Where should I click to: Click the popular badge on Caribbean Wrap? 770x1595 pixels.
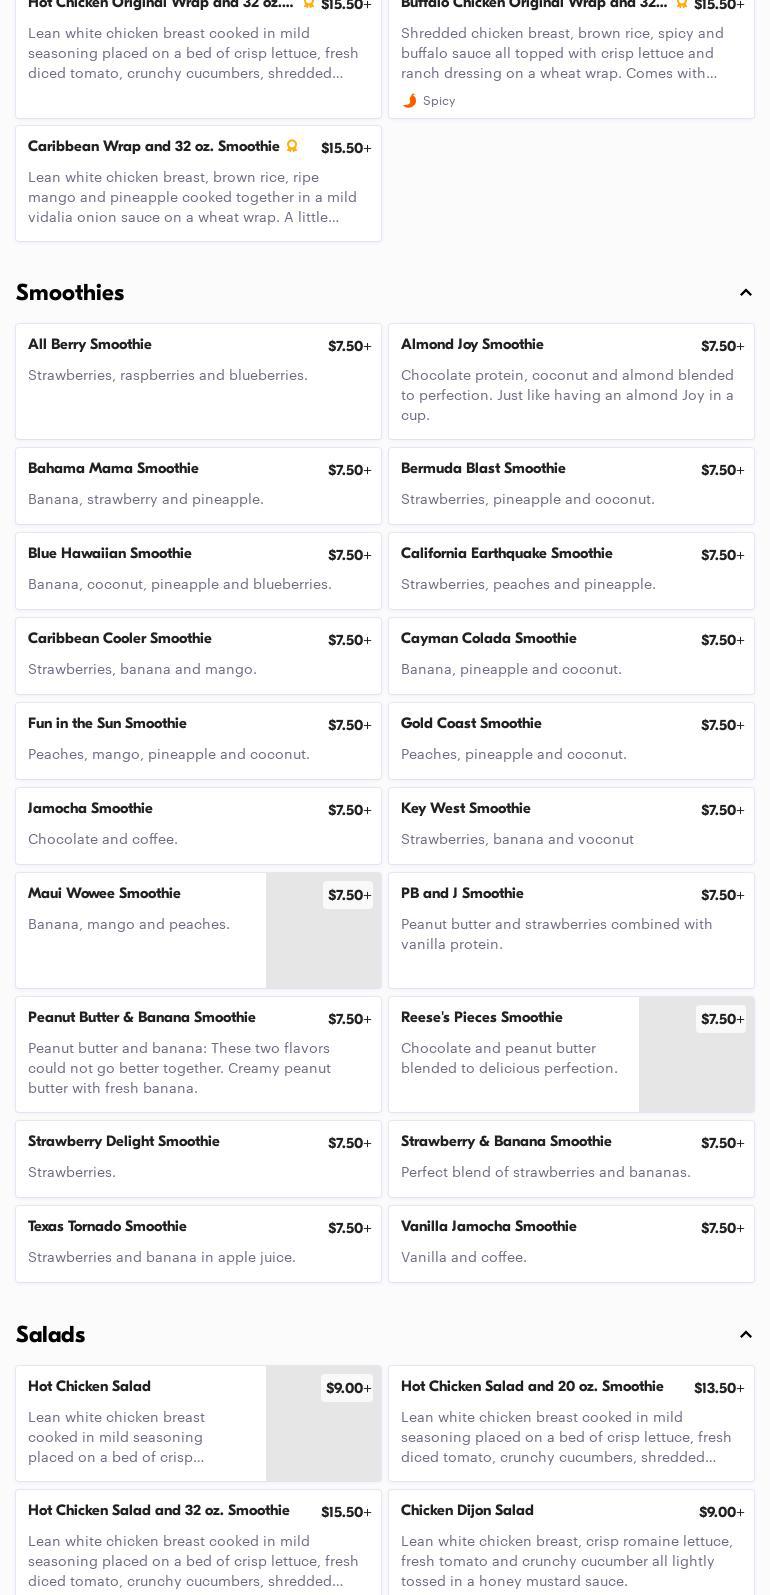(x=292, y=146)
